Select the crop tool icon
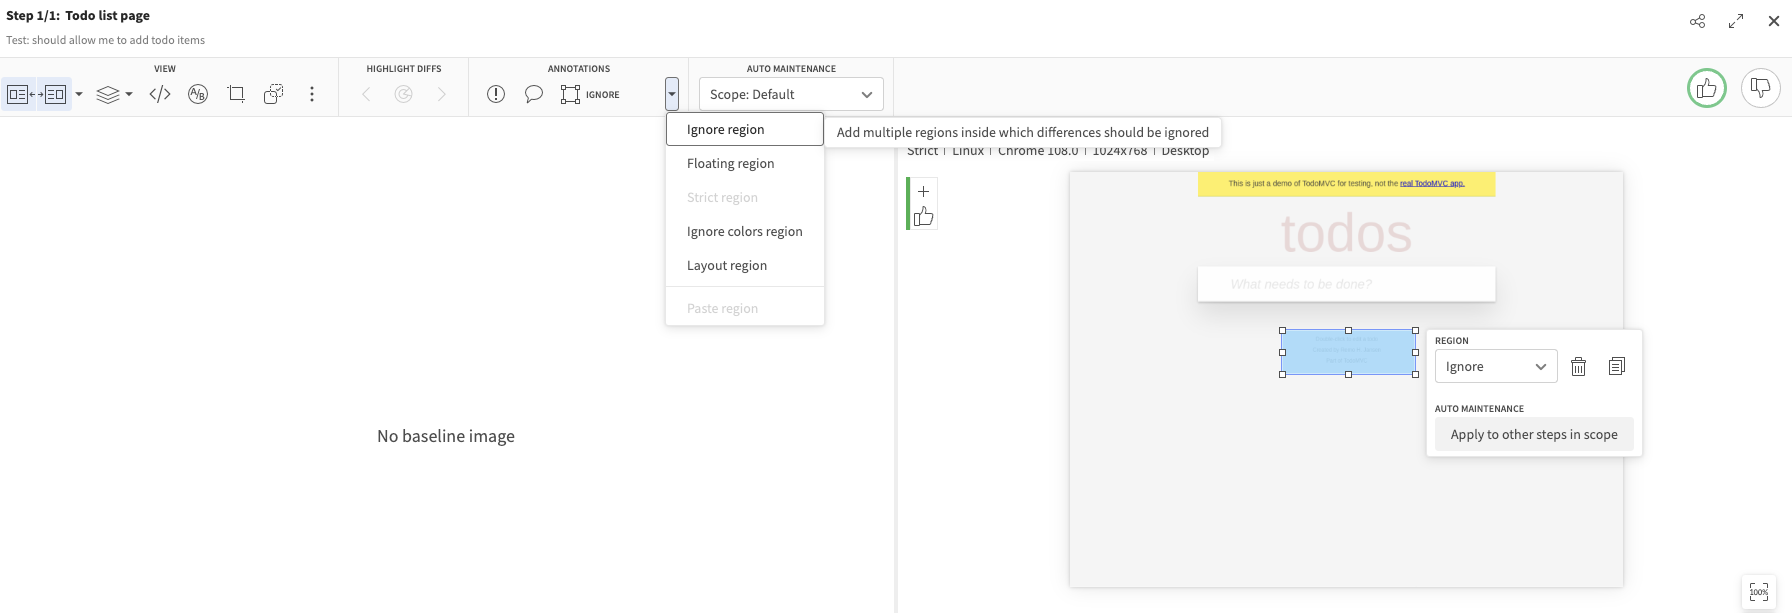 coord(236,94)
